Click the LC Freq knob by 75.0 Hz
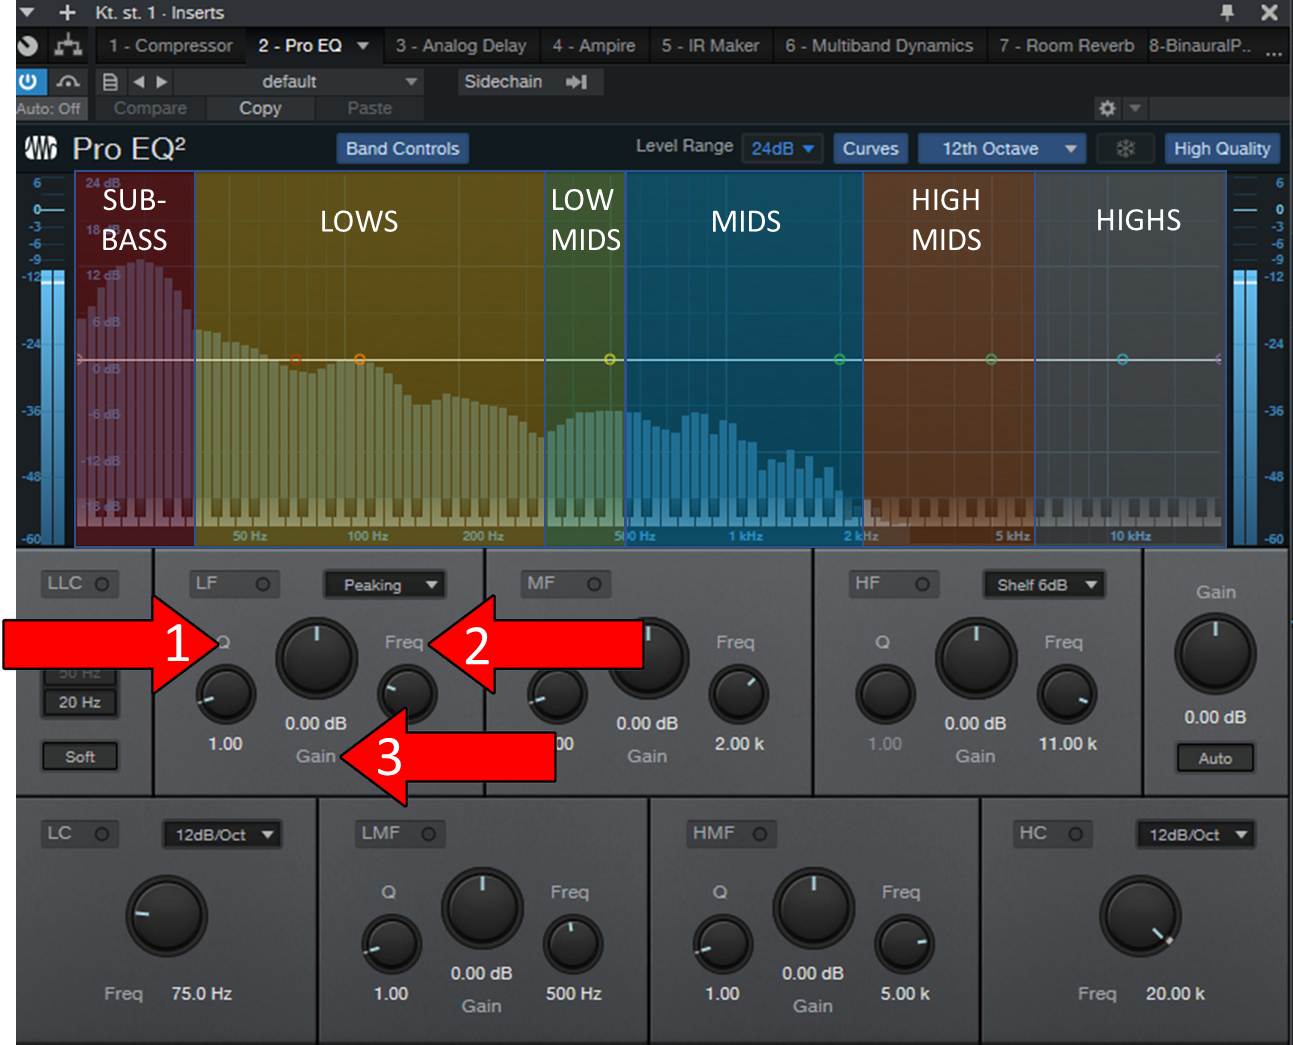 point(166,915)
